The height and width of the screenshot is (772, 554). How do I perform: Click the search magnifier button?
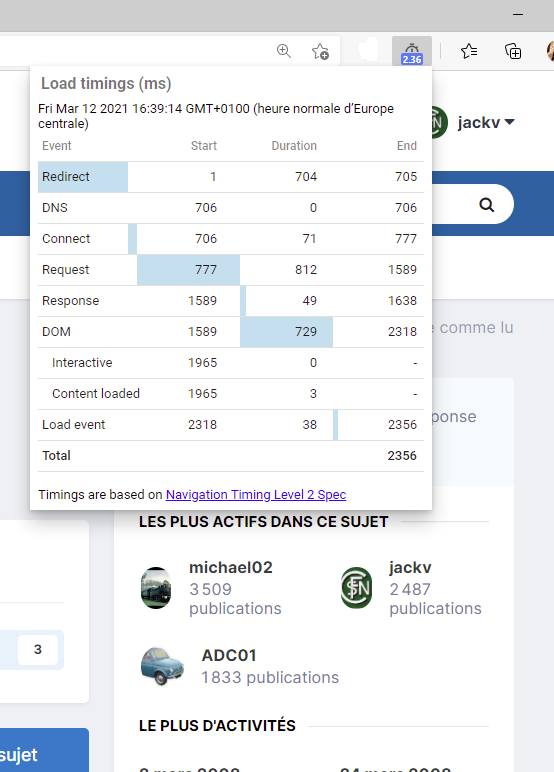coord(487,204)
